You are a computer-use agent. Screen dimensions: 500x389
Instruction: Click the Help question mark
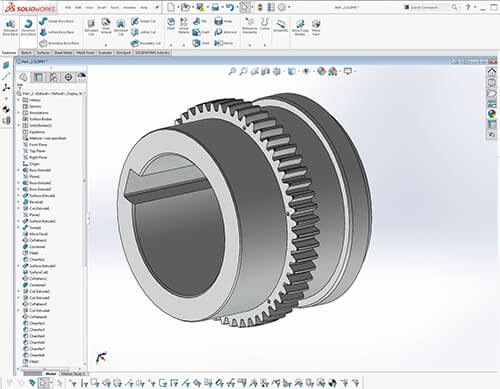pyautogui.click(x=468, y=7)
